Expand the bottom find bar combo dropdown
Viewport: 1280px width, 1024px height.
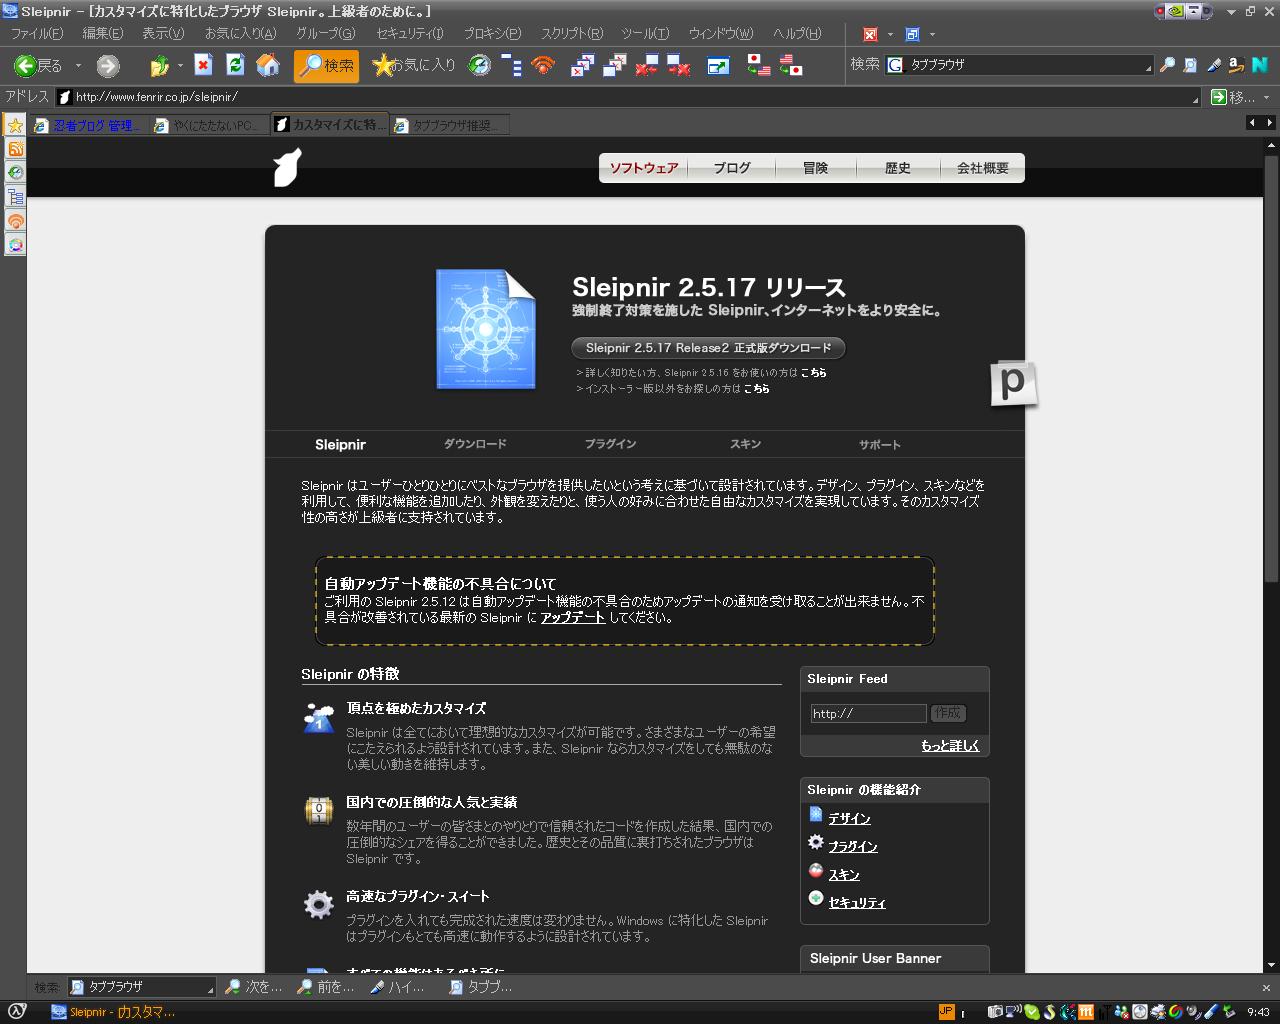pyautogui.click(x=210, y=988)
